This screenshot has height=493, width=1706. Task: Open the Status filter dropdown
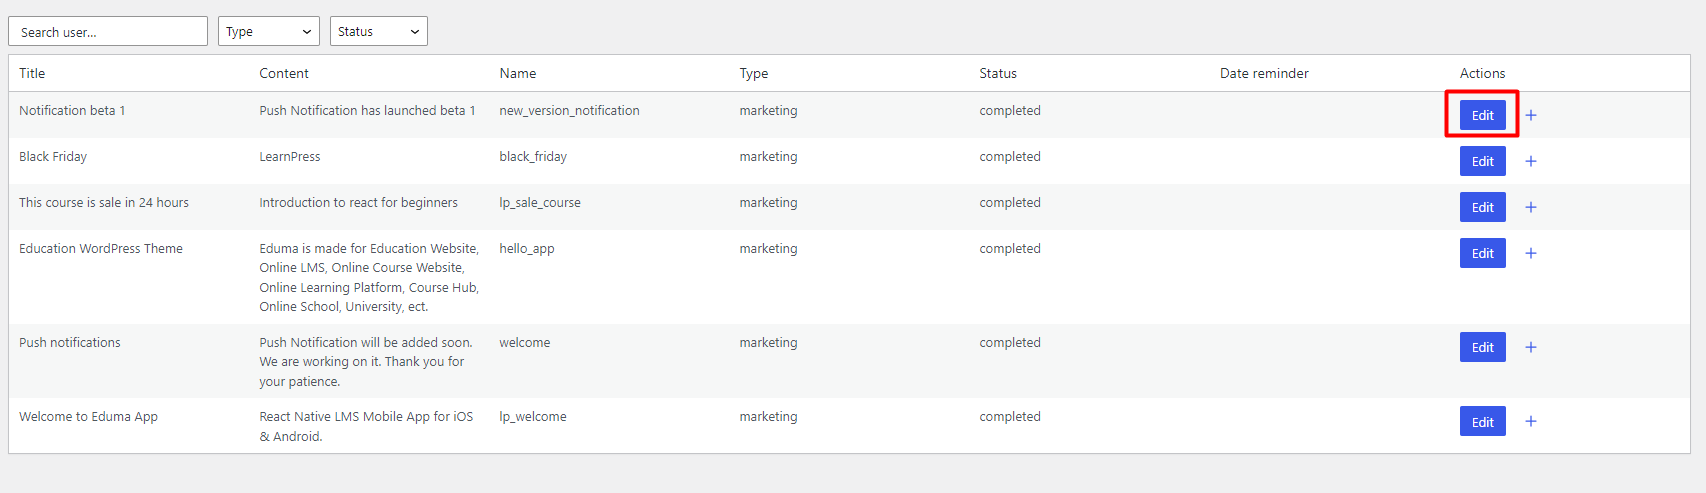379,31
